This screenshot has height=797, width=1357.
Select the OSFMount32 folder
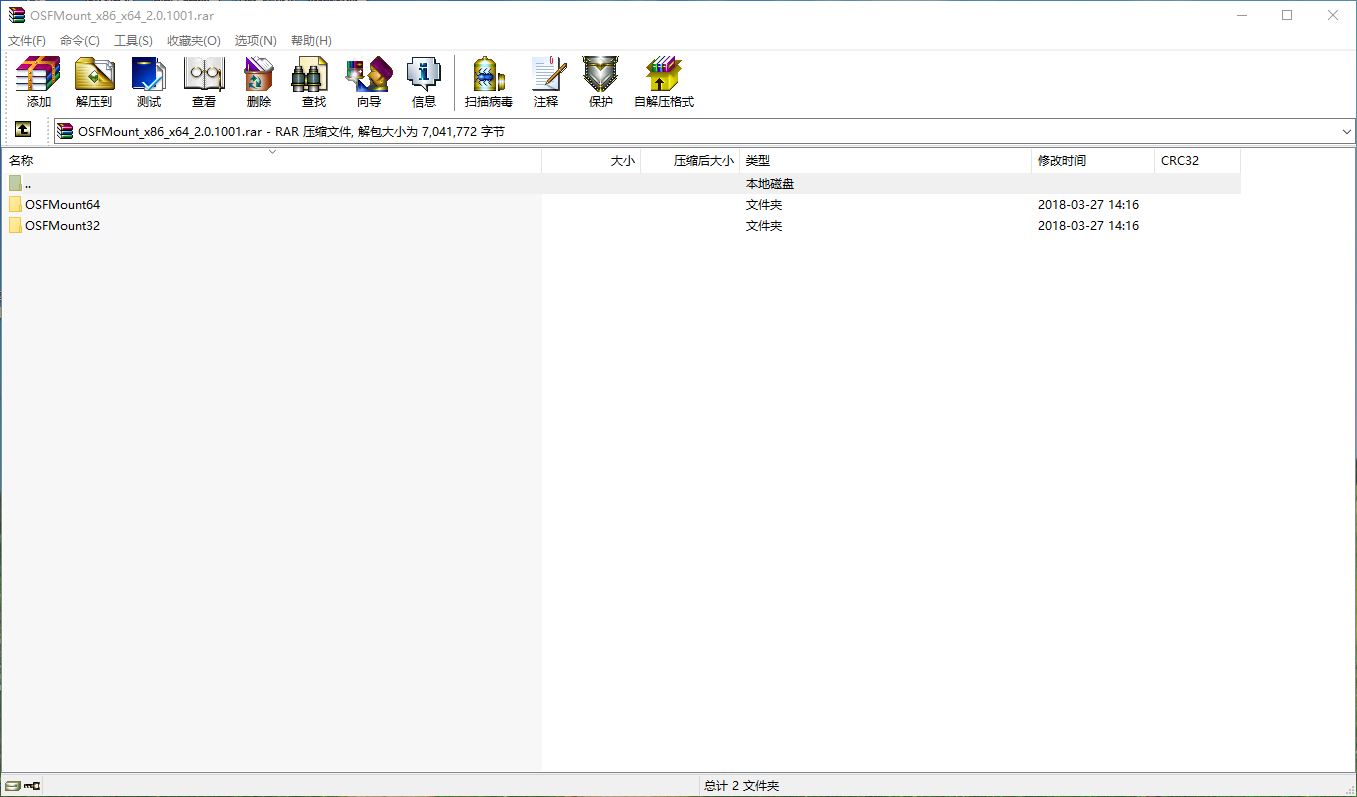[62, 226]
